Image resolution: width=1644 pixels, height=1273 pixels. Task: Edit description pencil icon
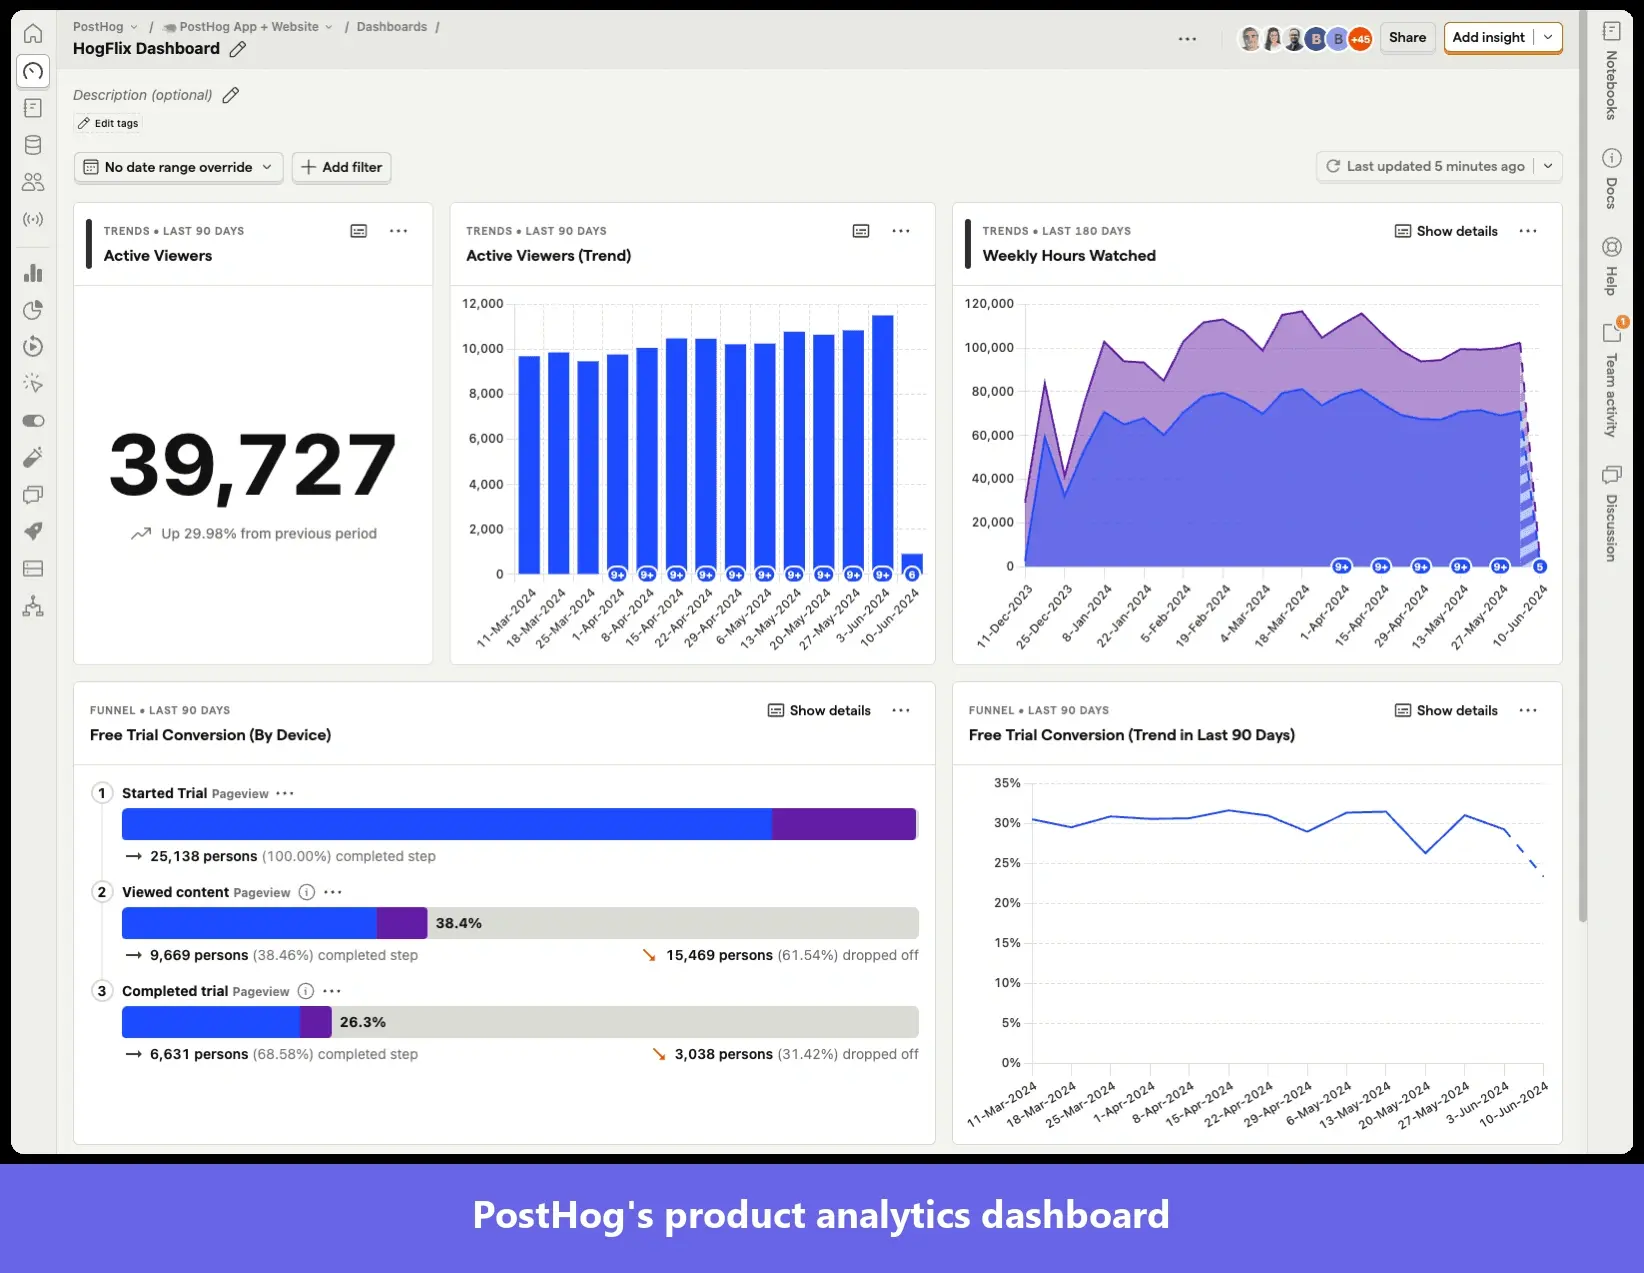(x=231, y=95)
